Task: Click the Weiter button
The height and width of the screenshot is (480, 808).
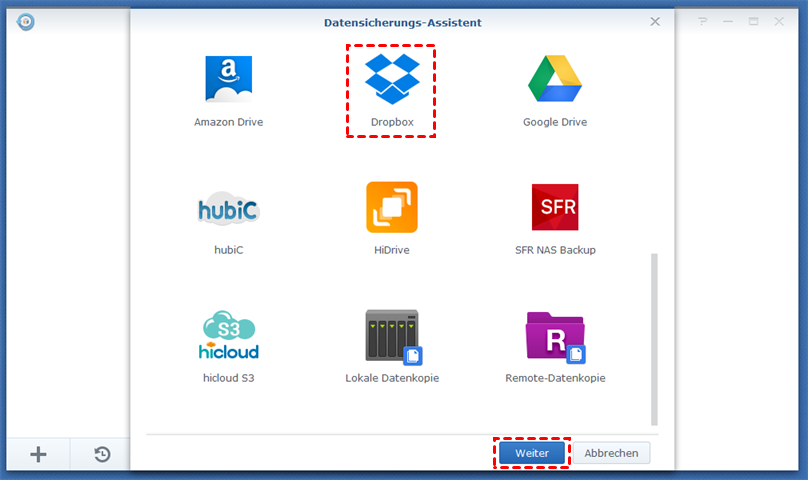Action: tap(532, 453)
